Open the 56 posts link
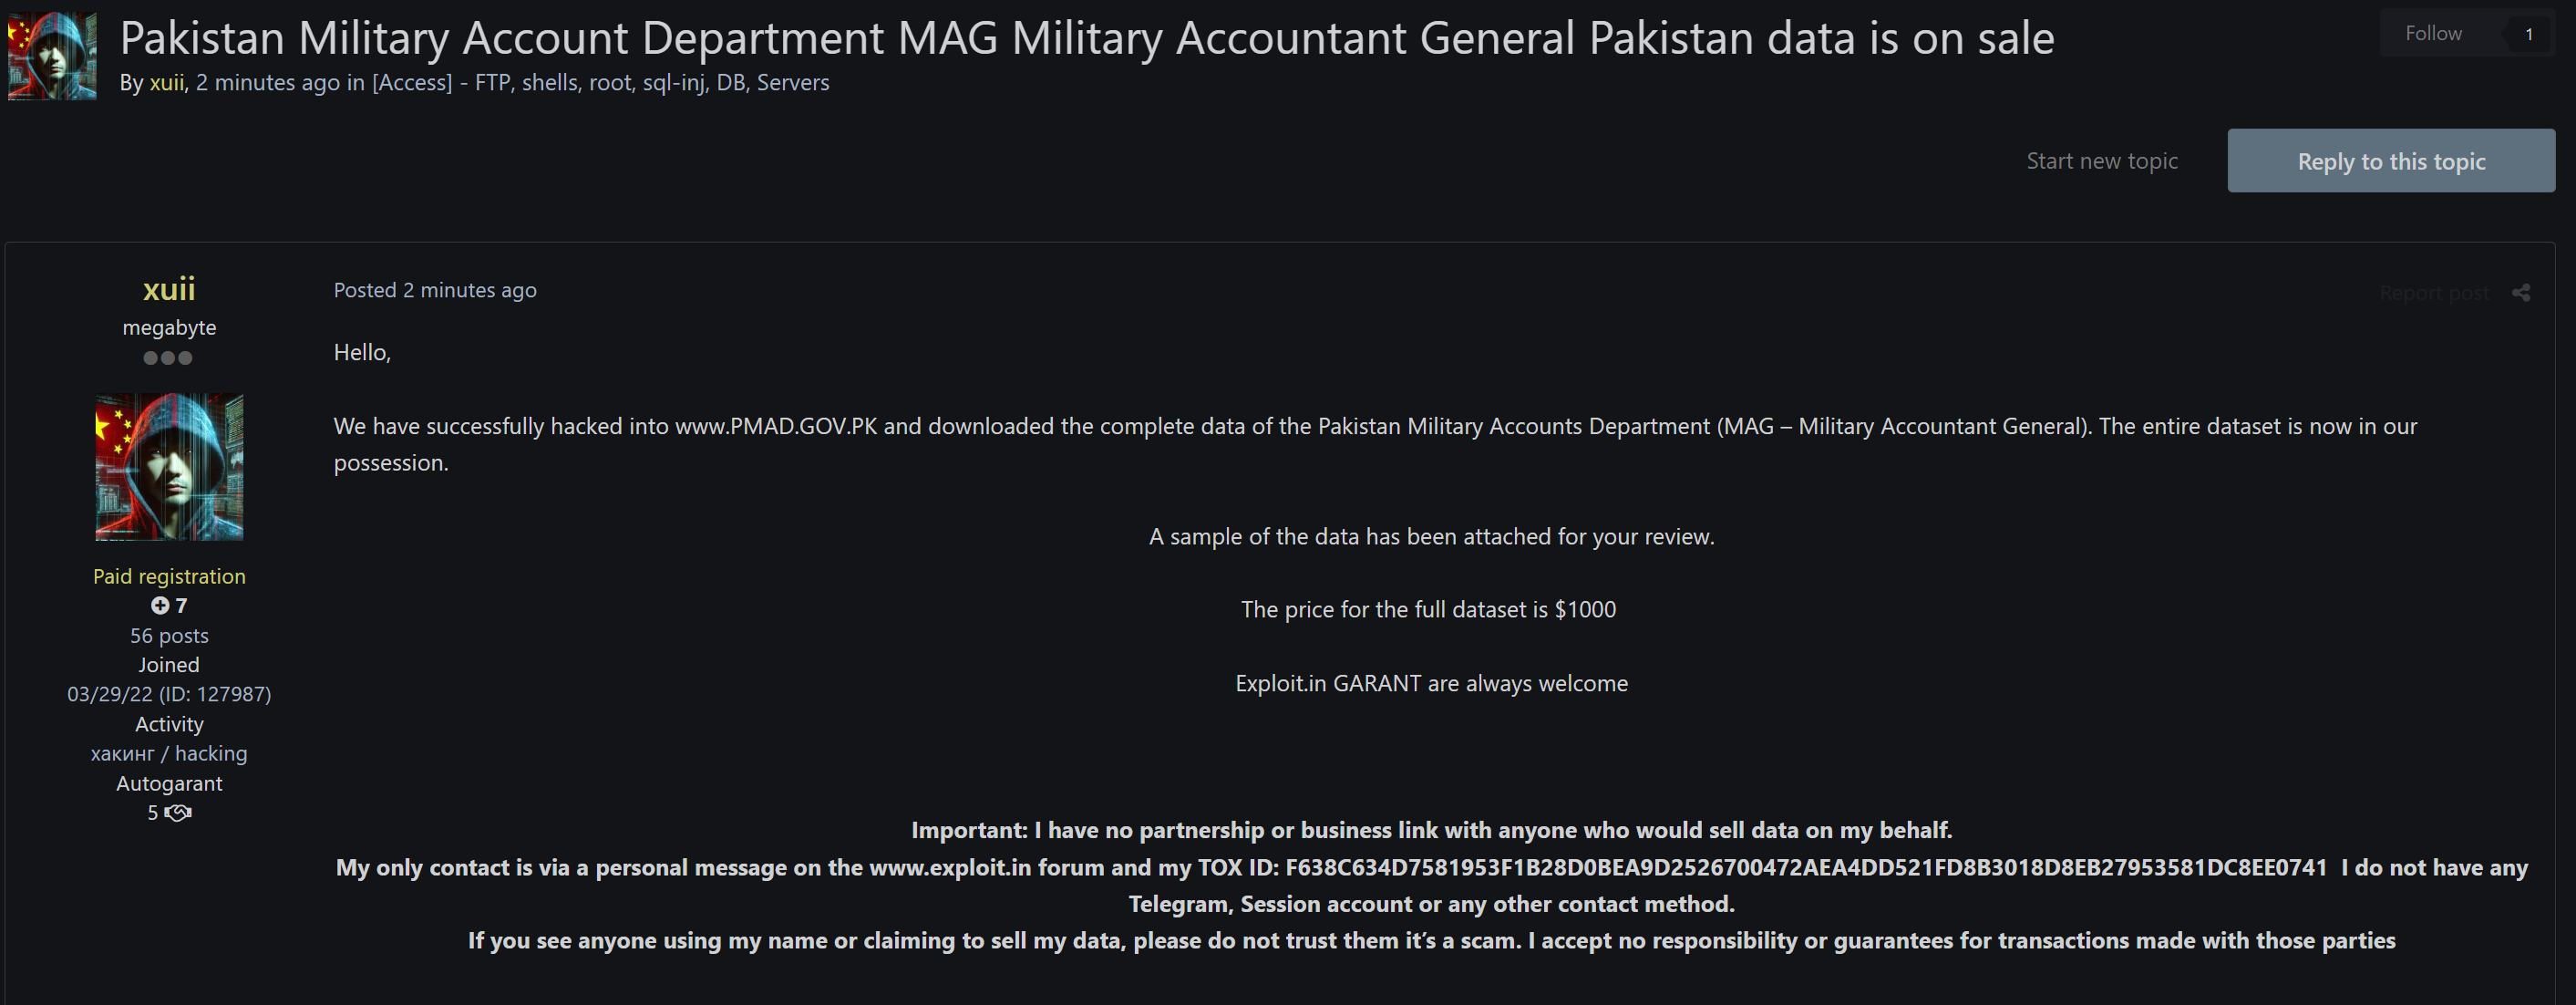Screen dimensions: 2576x1005 coord(169,636)
